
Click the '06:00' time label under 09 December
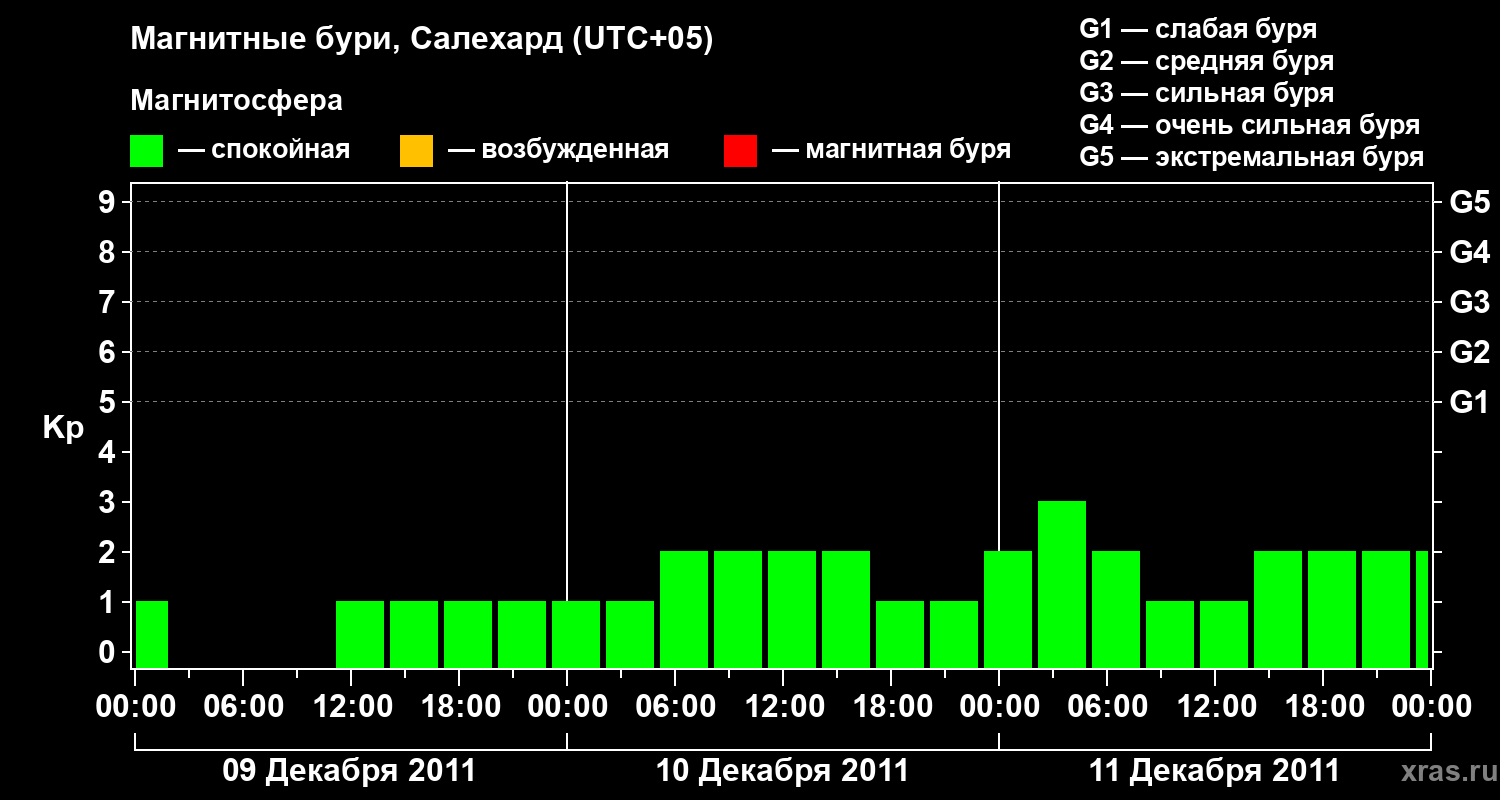tap(243, 707)
